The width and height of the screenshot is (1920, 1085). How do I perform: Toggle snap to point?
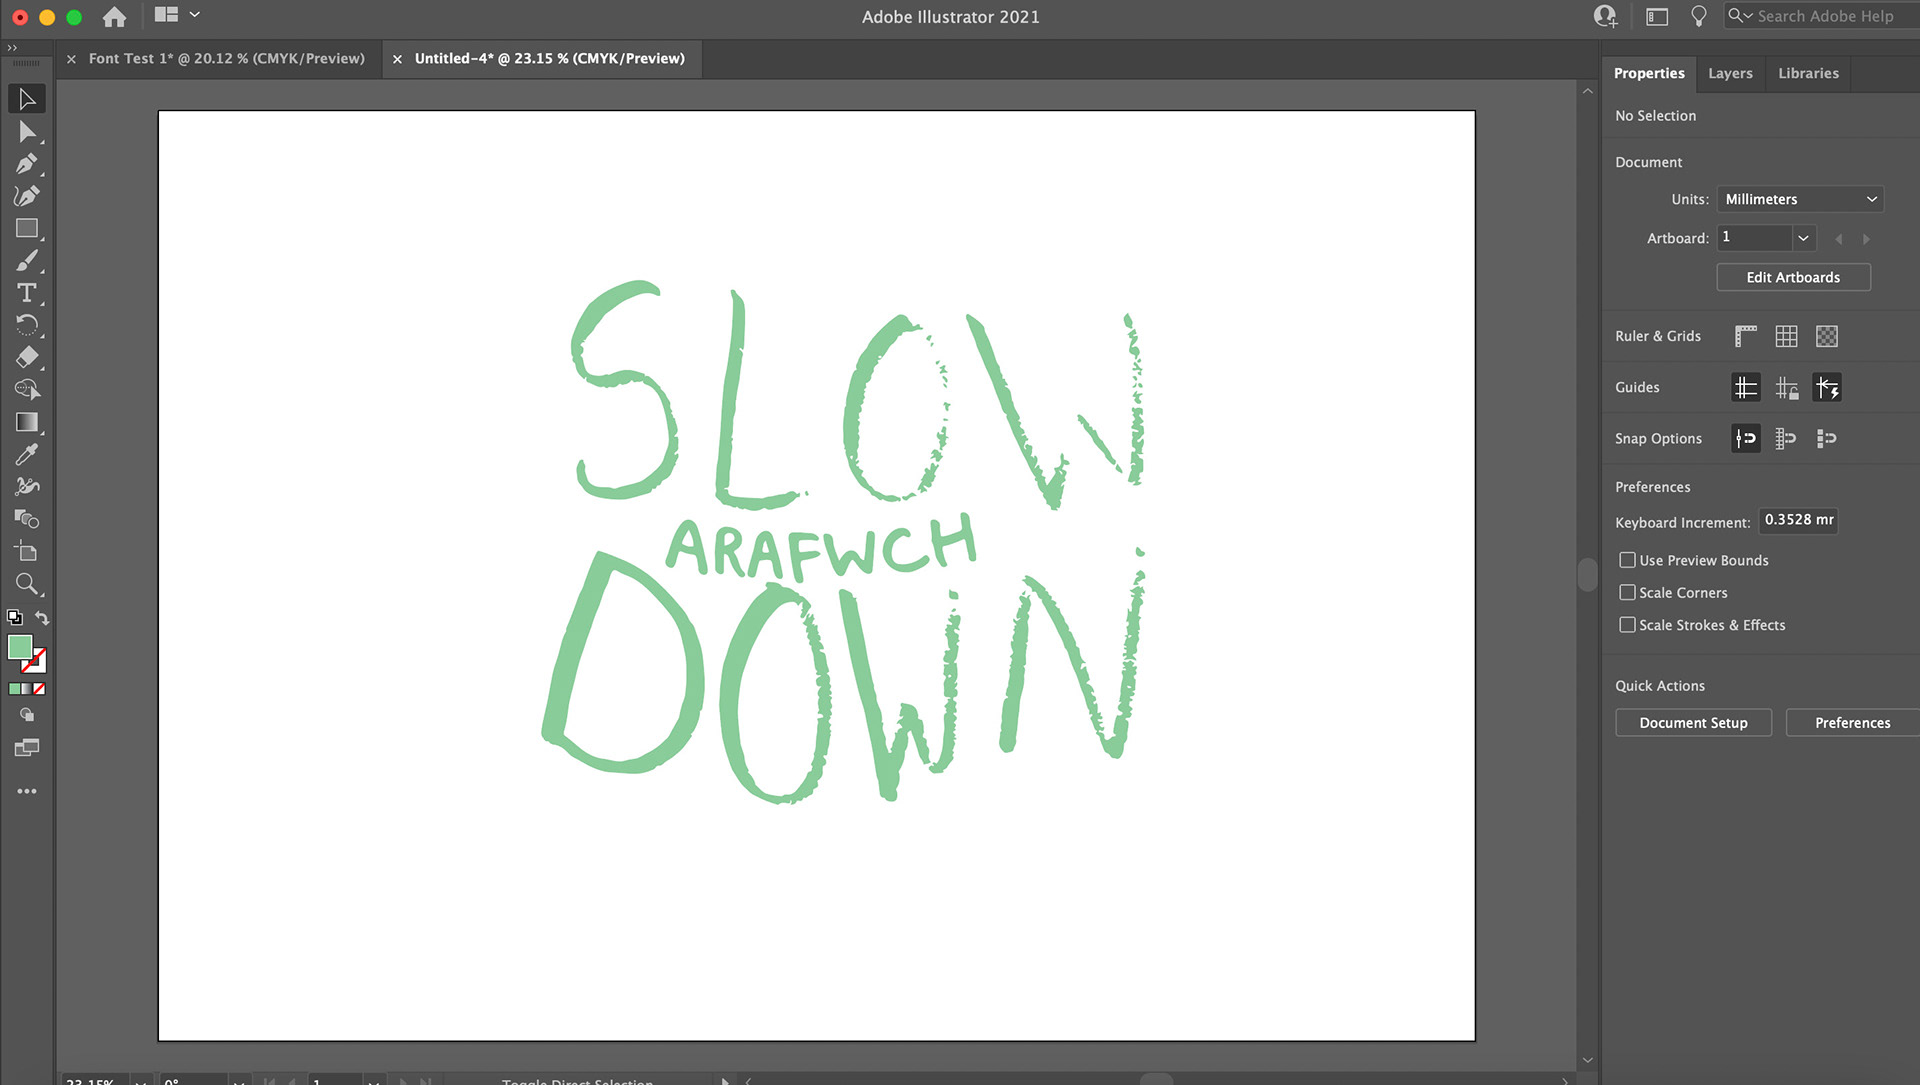pos(1746,438)
